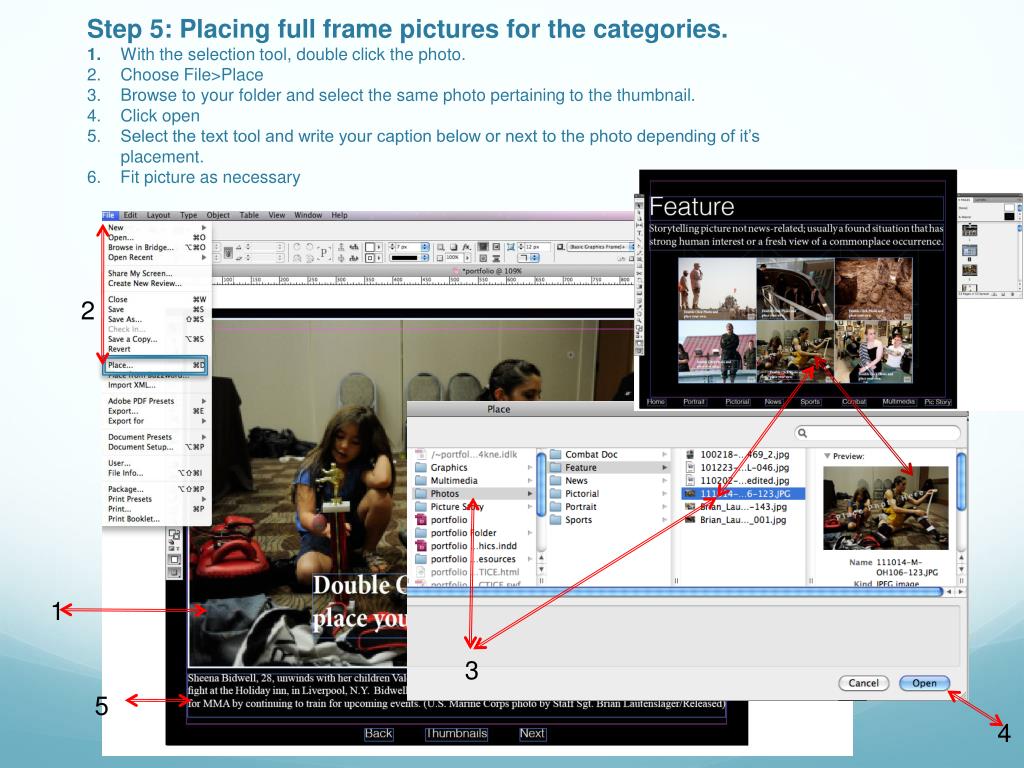Click the rotate 90° counter-clockwise icon

coord(309,247)
